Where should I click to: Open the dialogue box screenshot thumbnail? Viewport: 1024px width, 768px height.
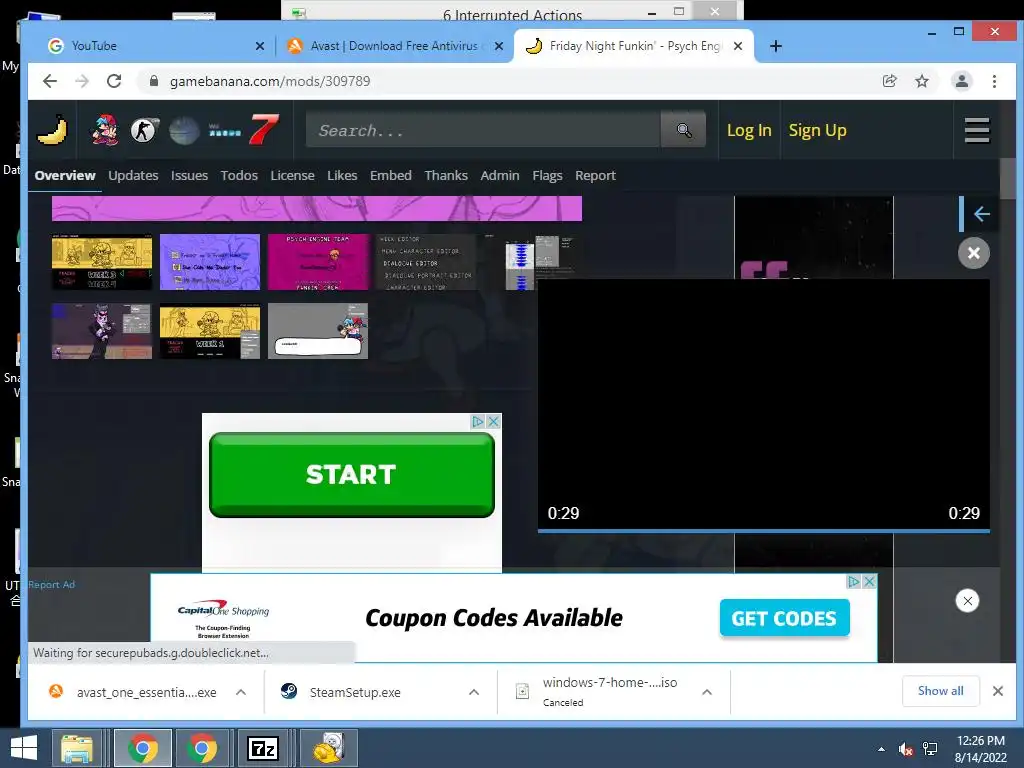317,330
